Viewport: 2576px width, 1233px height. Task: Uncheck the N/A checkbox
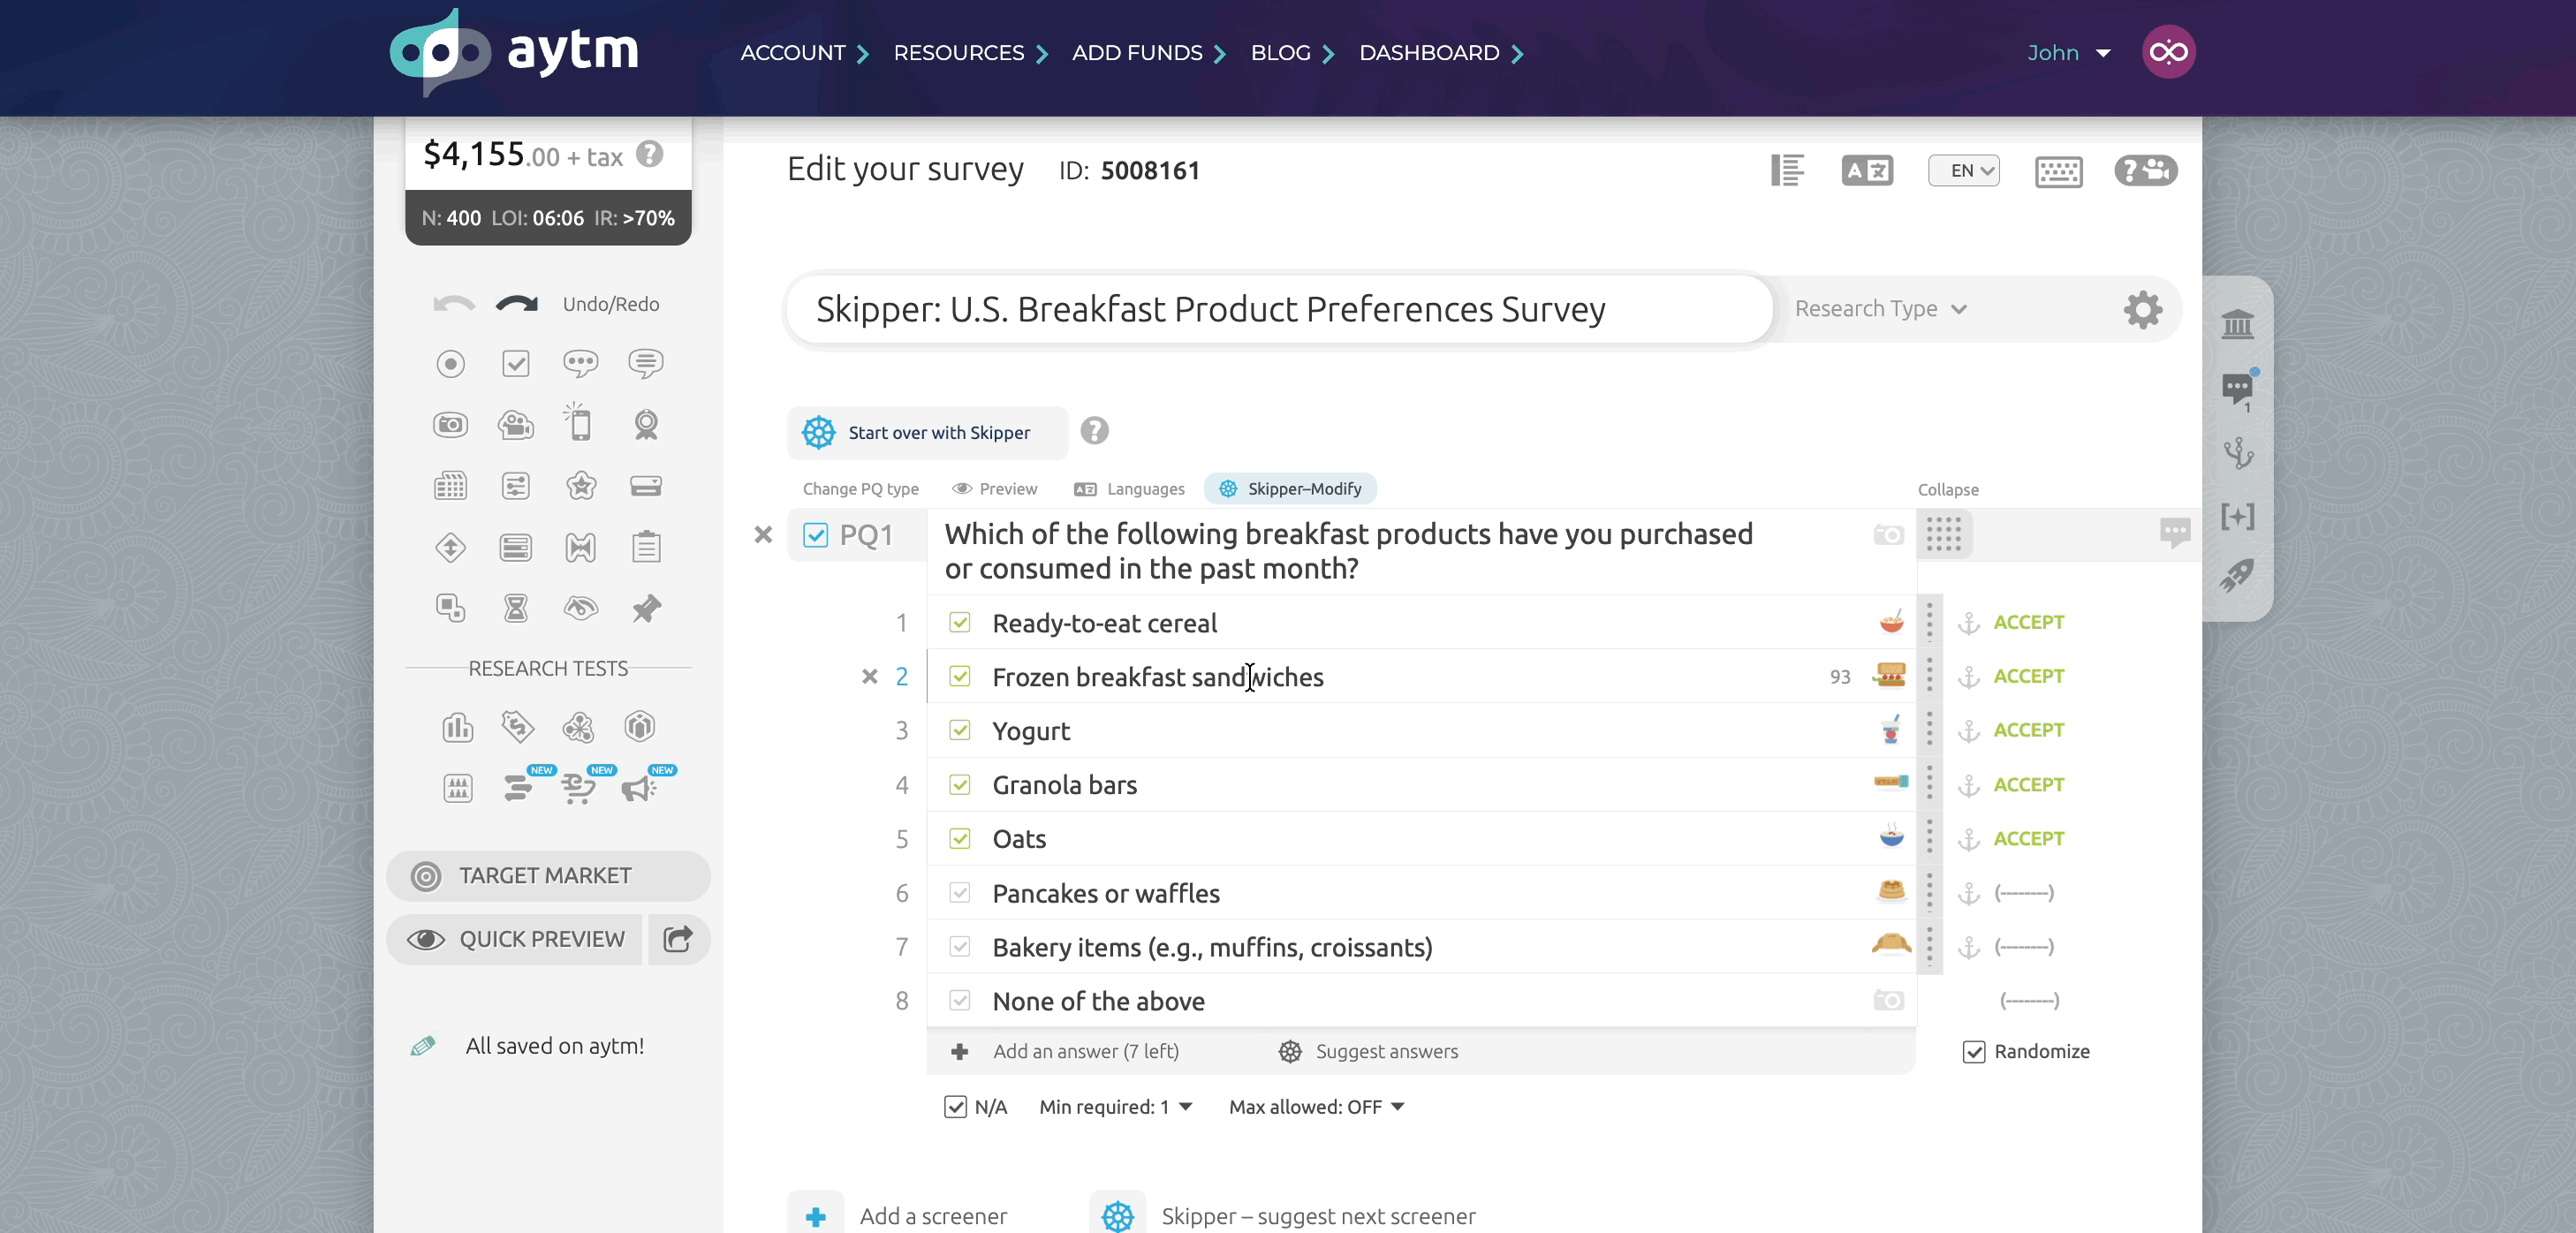955,1107
